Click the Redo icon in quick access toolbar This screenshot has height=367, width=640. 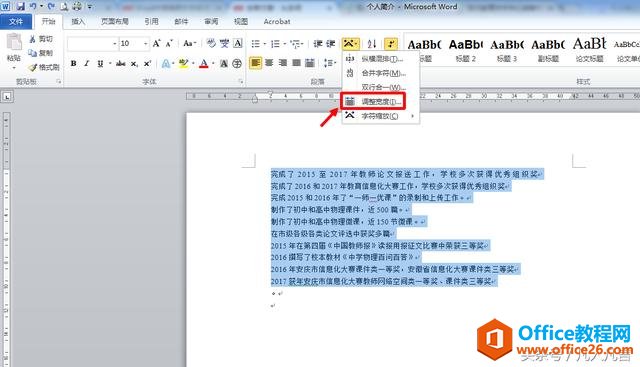pyautogui.click(x=51, y=6)
